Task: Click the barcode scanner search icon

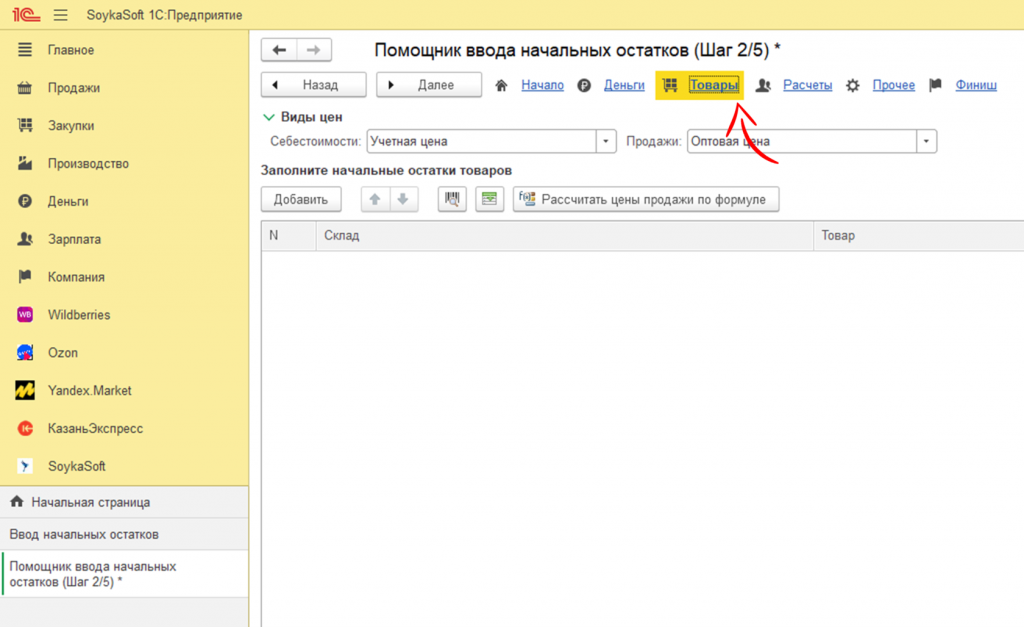Action: [452, 199]
